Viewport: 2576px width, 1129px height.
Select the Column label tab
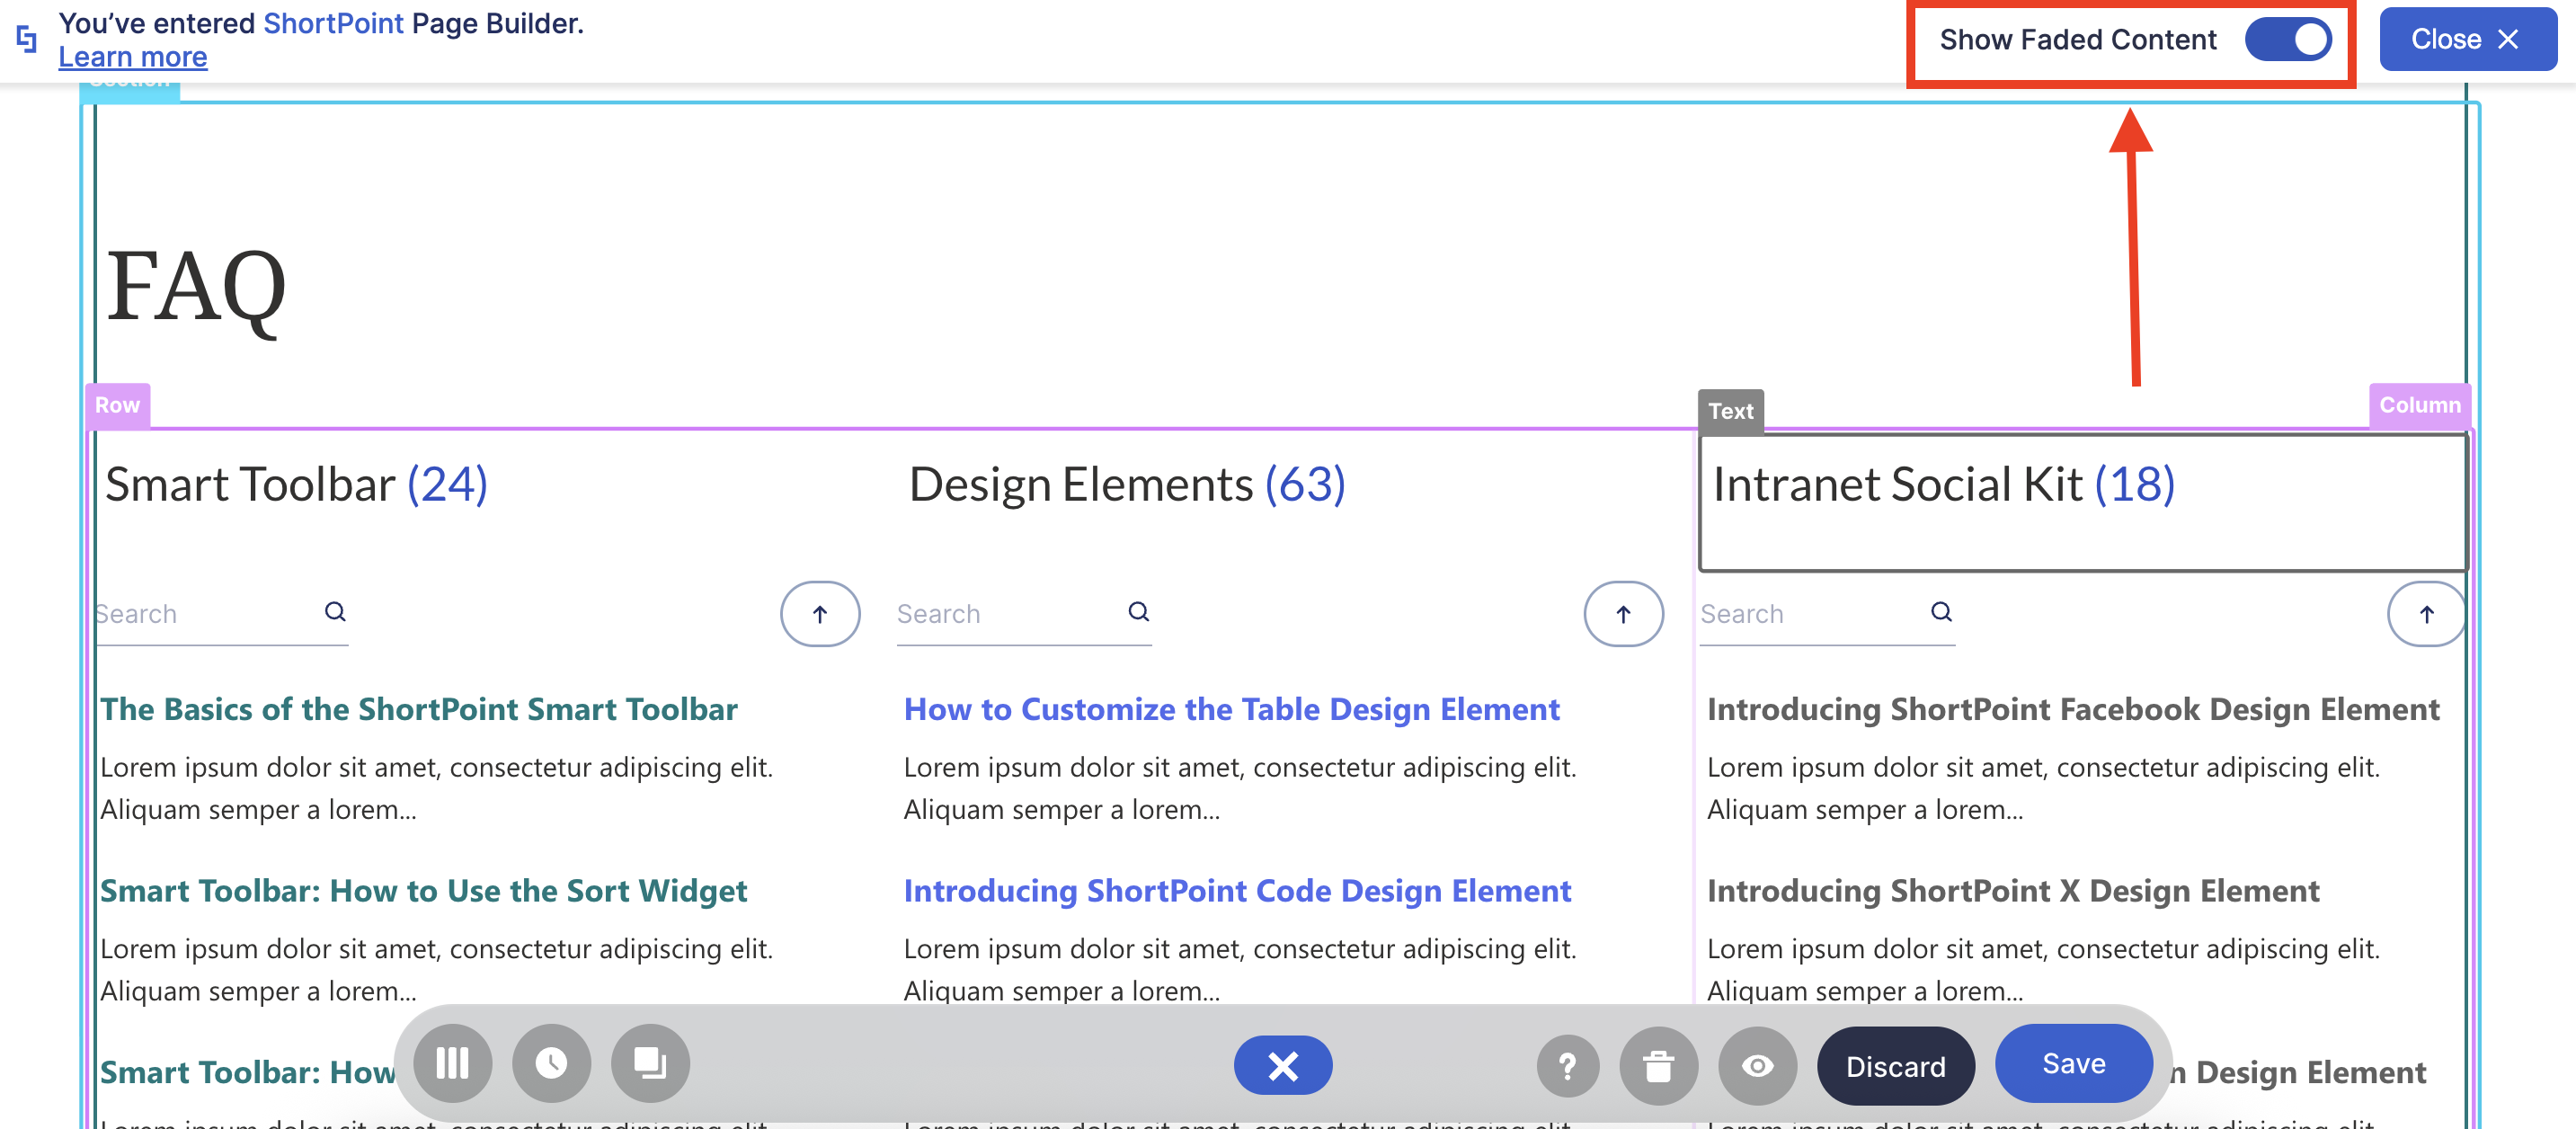point(2419,405)
